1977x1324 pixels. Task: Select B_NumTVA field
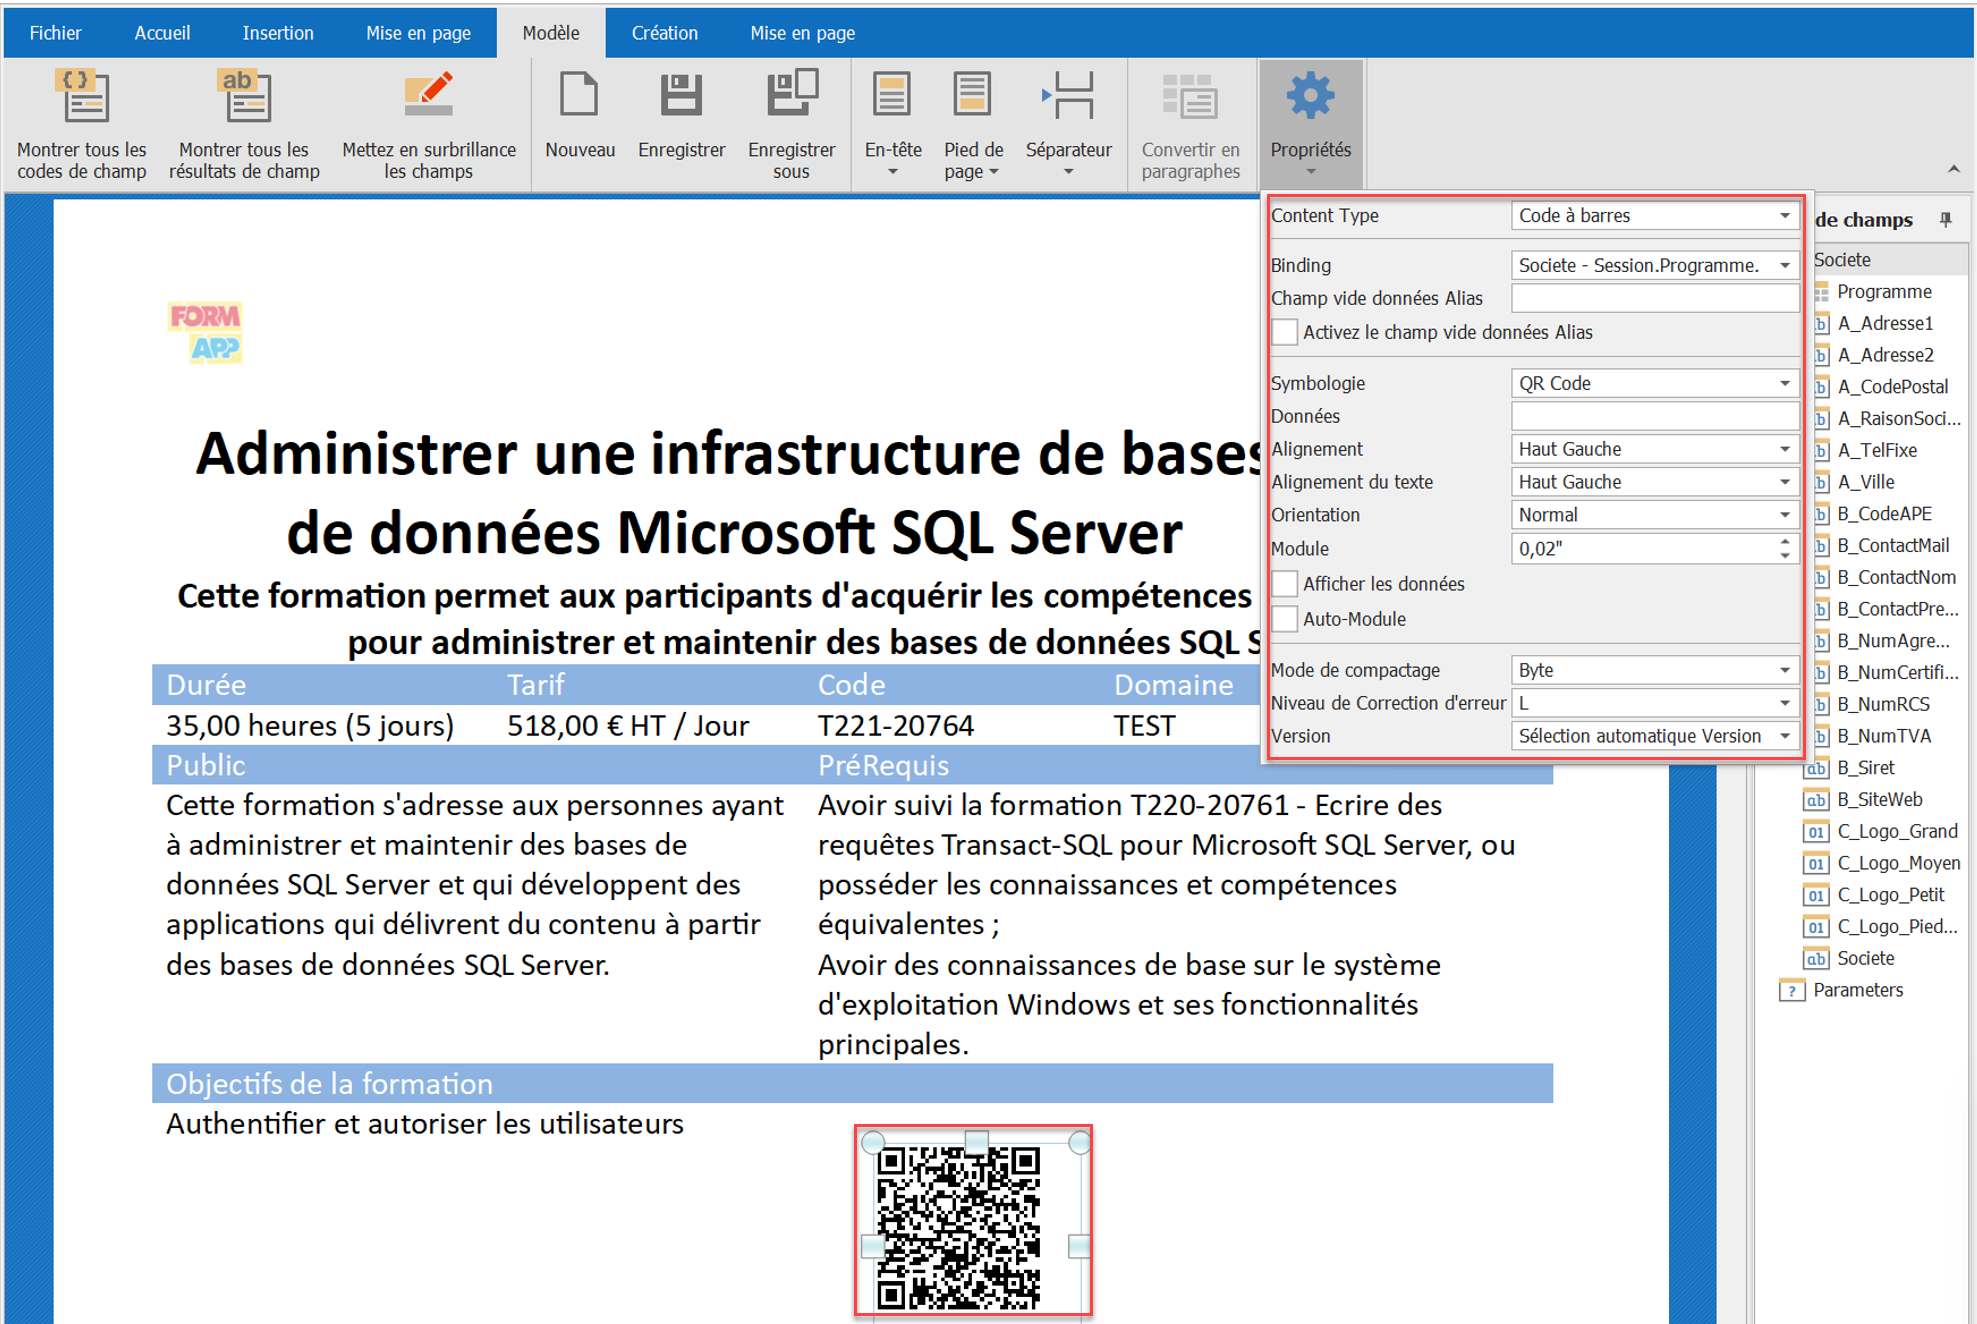click(x=1884, y=736)
